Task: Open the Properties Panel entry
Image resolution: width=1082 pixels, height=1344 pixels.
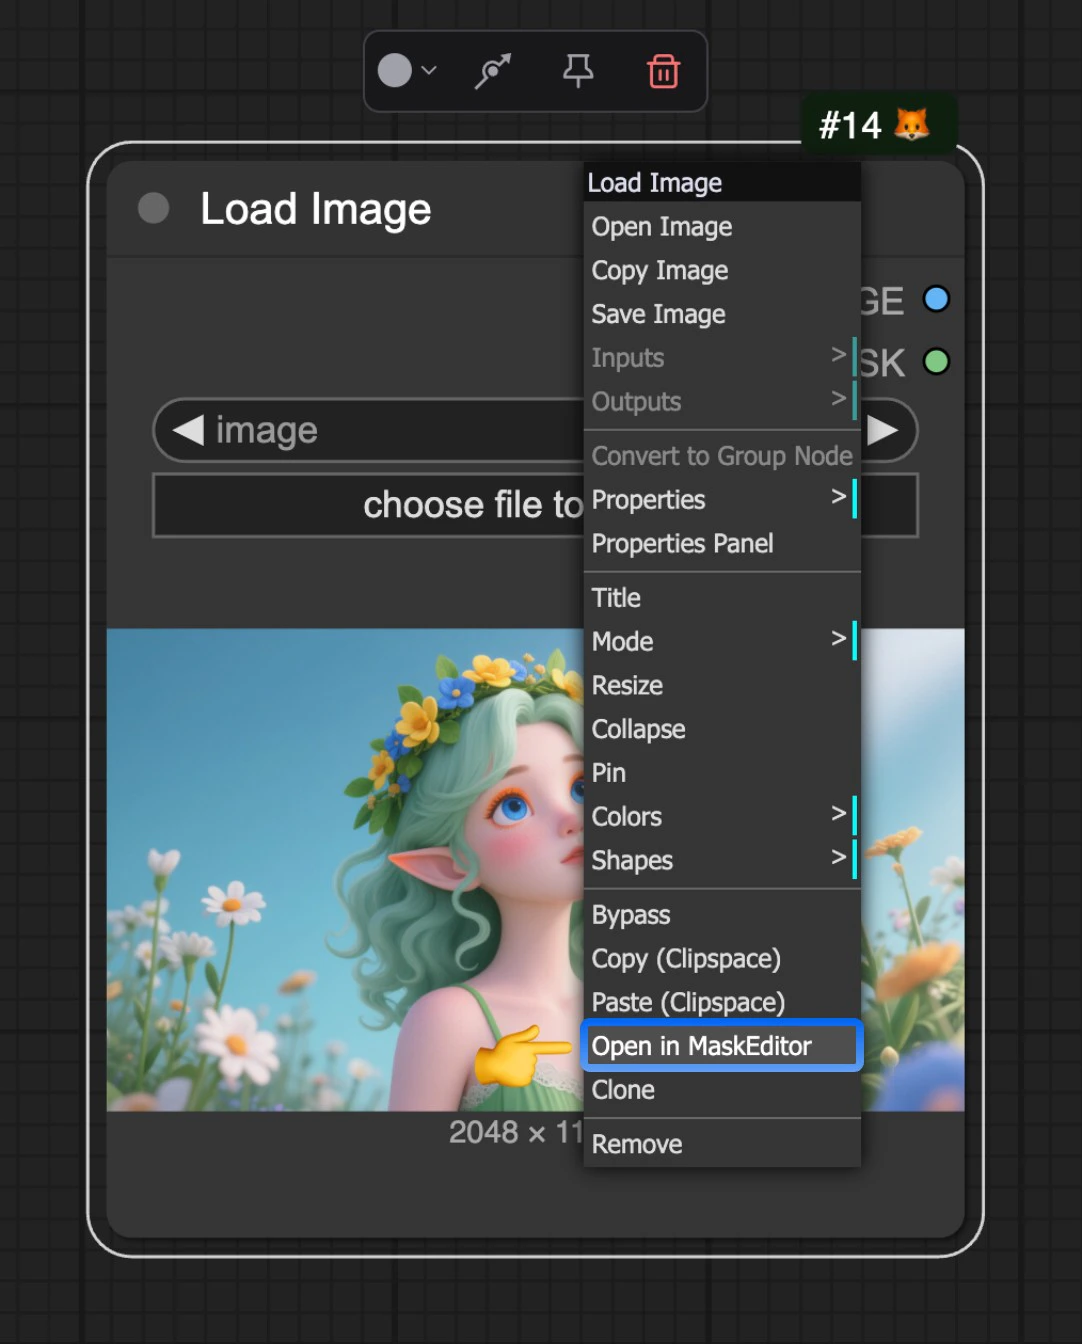Action: (x=682, y=543)
